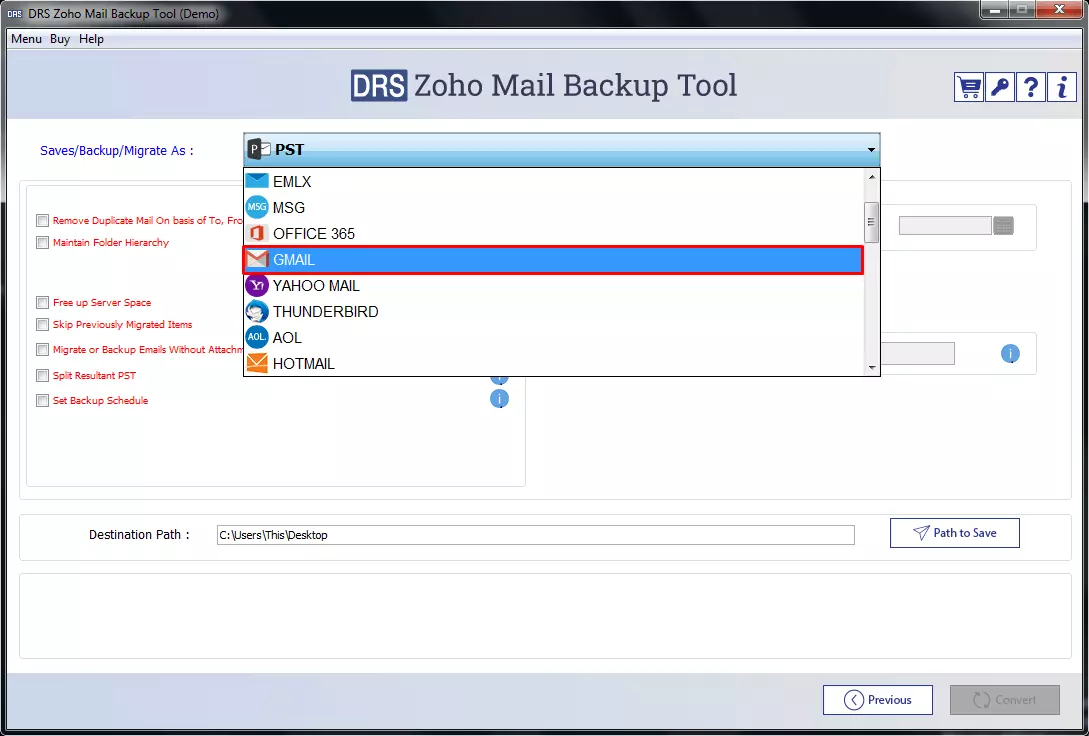Viewport: 1089px width, 736px height.
Task: Open the question mark help icon
Action: (1031, 87)
